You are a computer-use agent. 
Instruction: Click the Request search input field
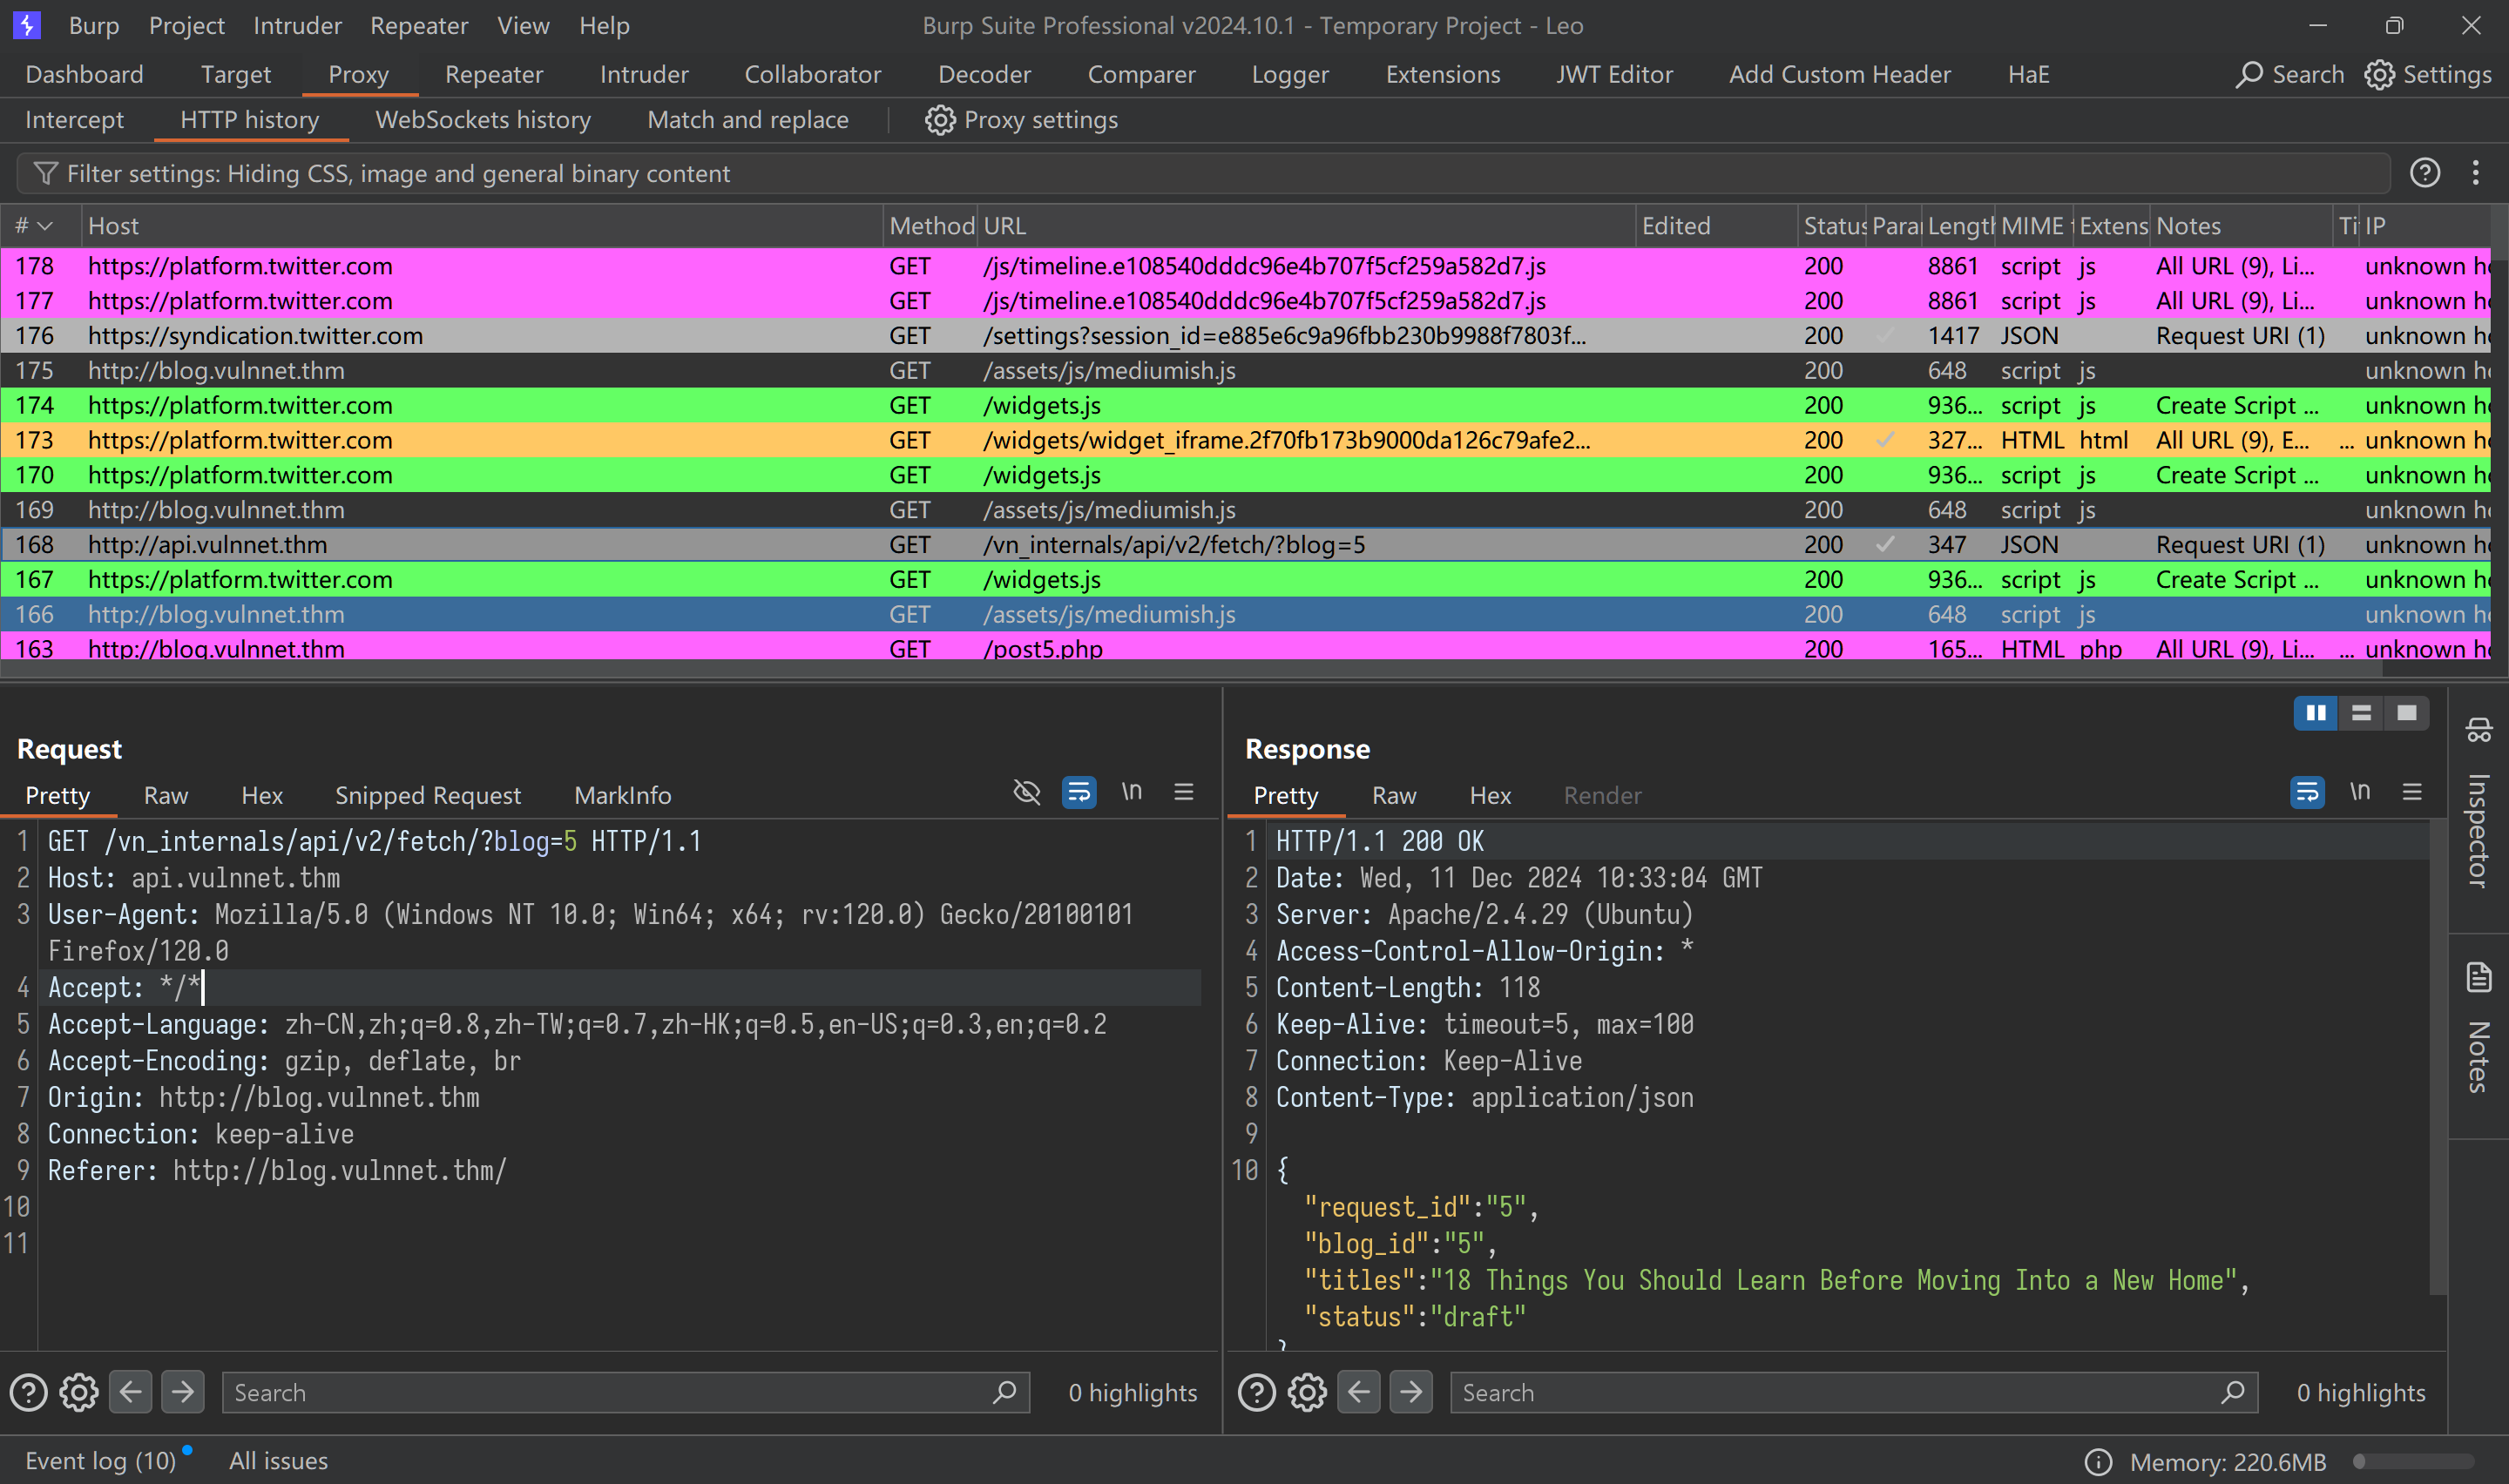coord(625,1392)
